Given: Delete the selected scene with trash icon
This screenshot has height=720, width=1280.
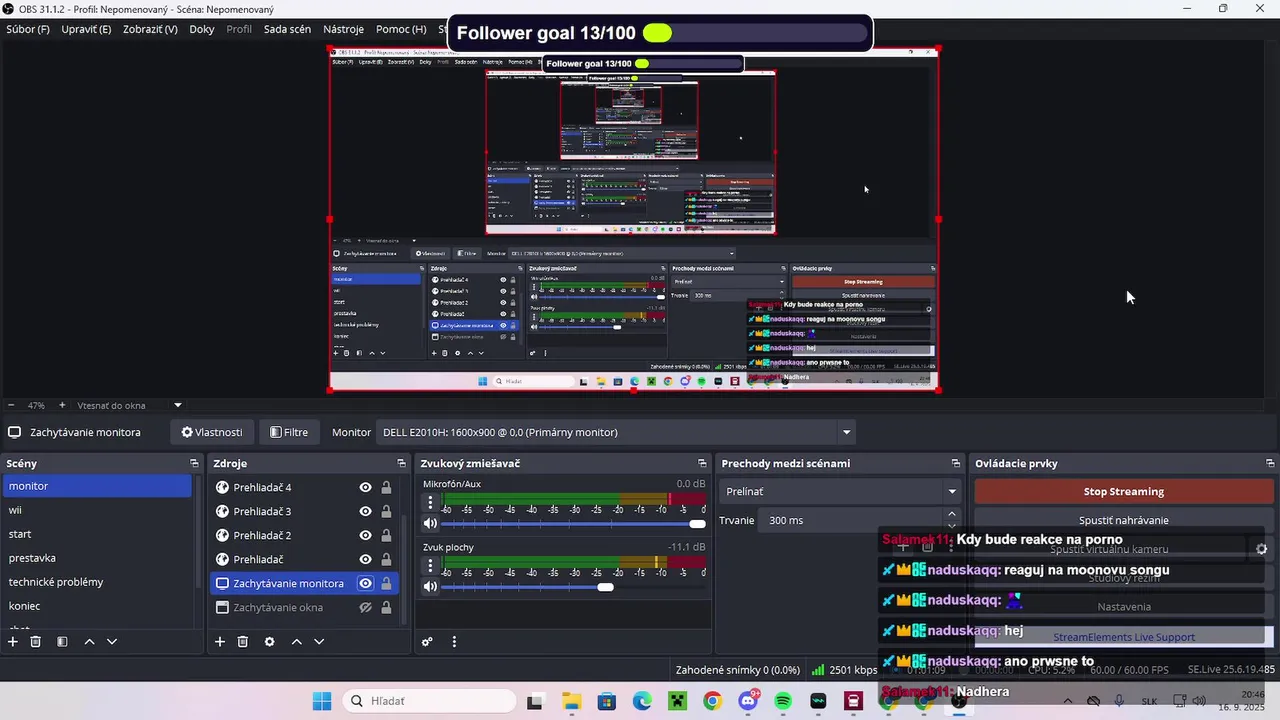Looking at the screenshot, I should (x=36, y=641).
